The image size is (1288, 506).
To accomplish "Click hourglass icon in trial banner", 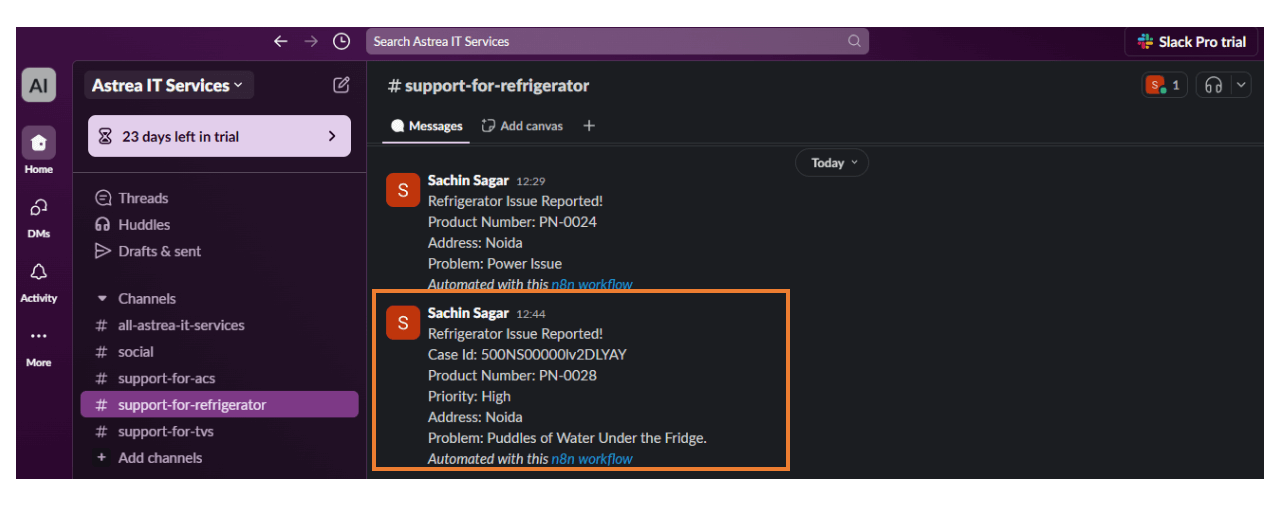I will (106, 137).
